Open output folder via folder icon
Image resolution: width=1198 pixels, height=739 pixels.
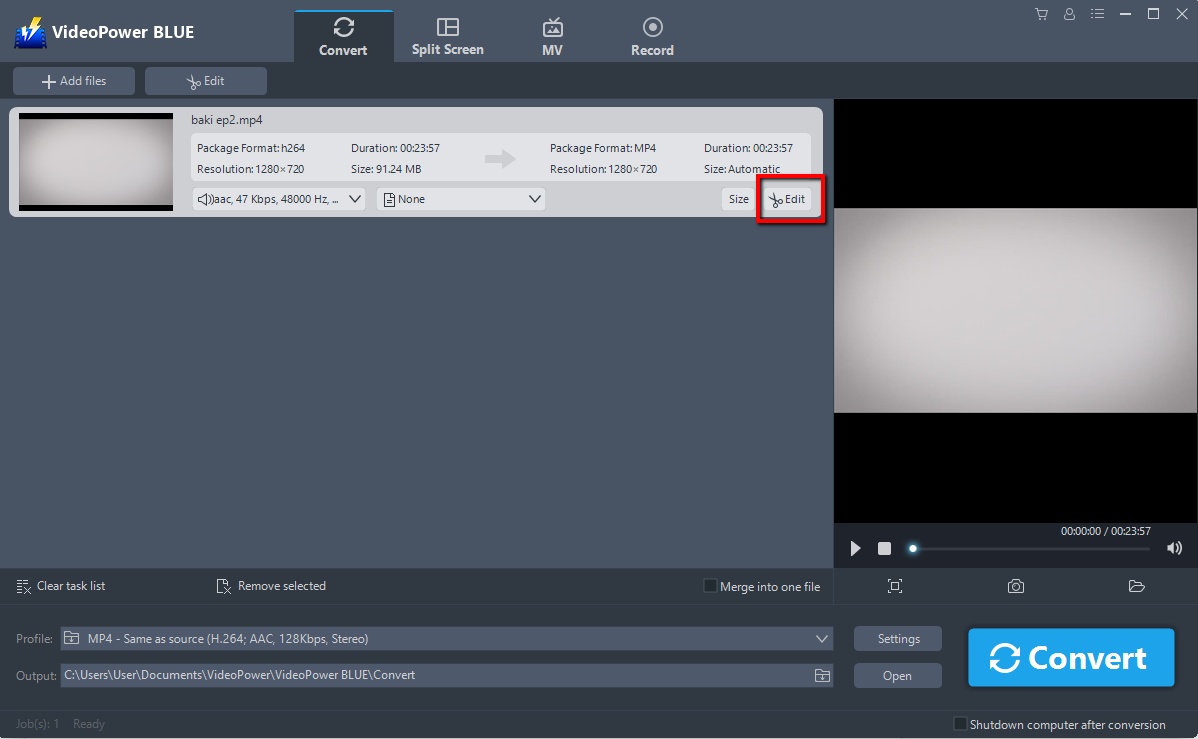(x=1136, y=586)
